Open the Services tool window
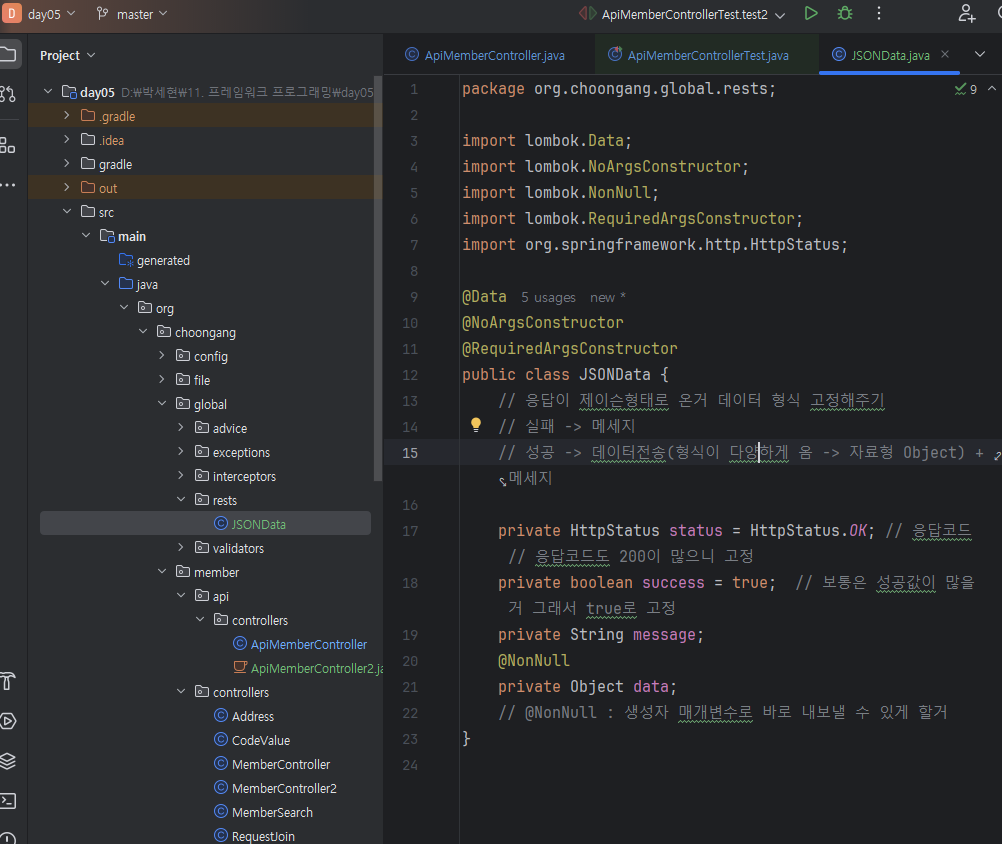 coord(8,721)
